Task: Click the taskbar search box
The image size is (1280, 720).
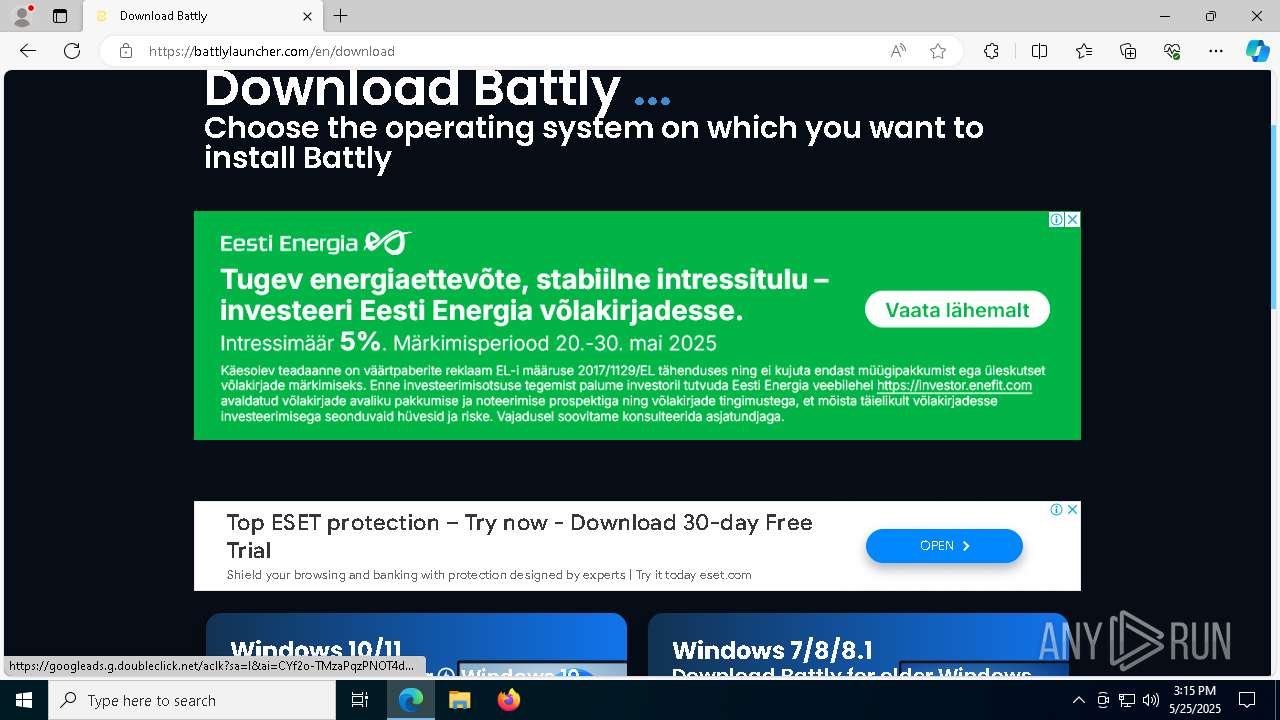Action: (192, 700)
